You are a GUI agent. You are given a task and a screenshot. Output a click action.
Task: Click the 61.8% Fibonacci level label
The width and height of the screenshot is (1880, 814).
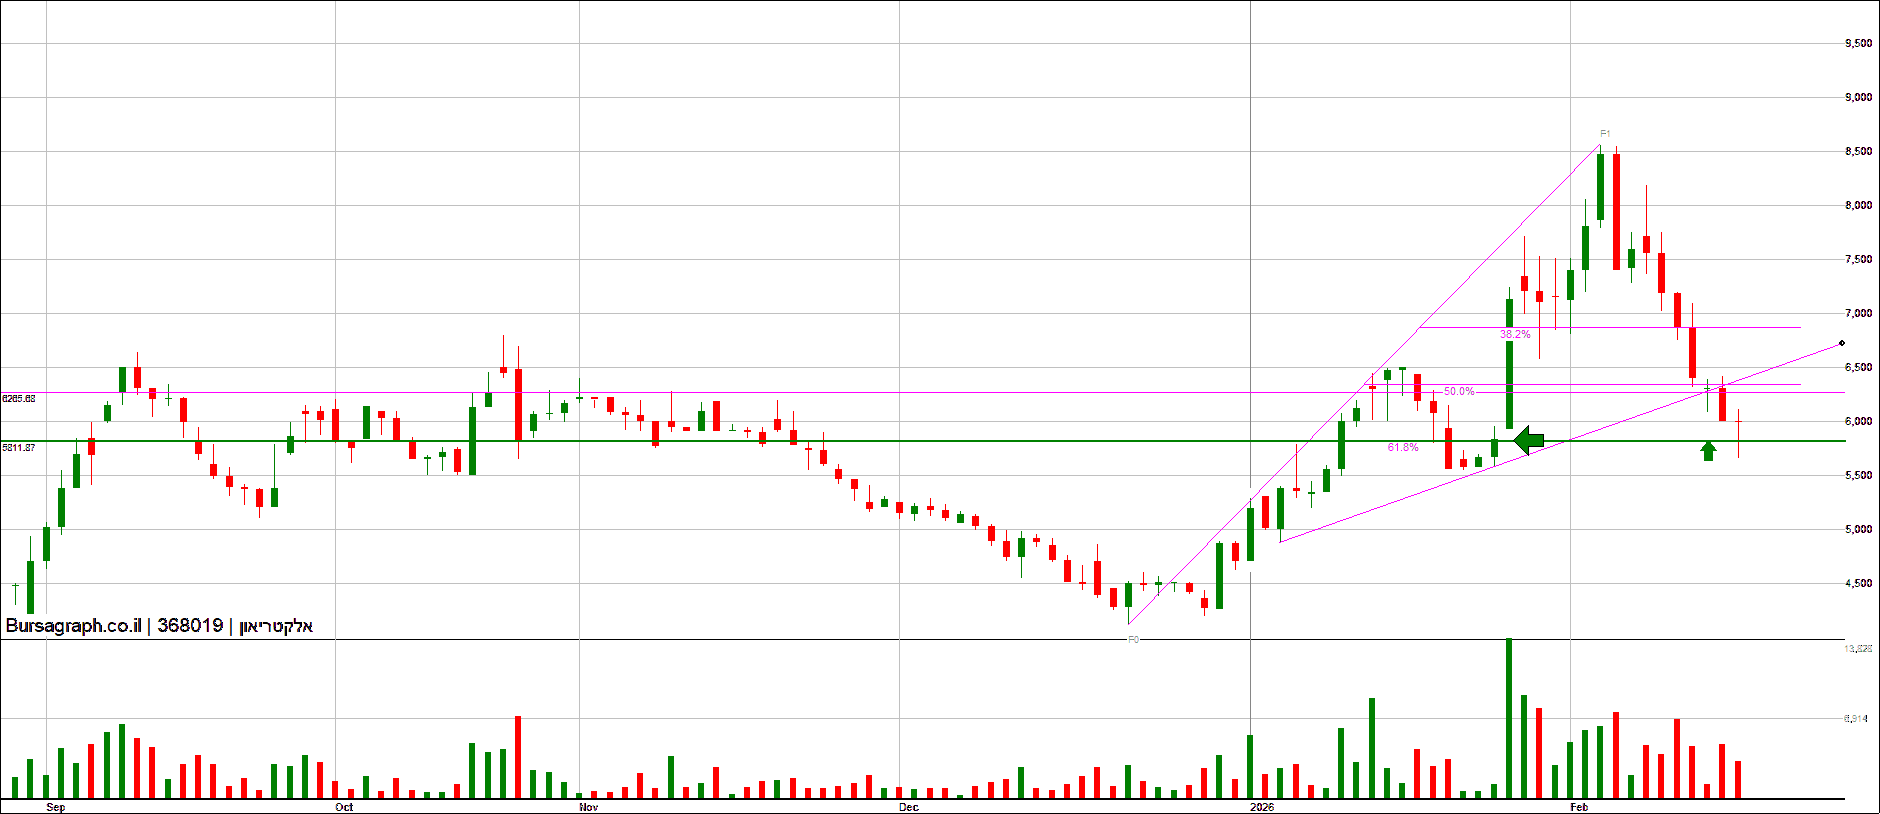[x=1403, y=447]
